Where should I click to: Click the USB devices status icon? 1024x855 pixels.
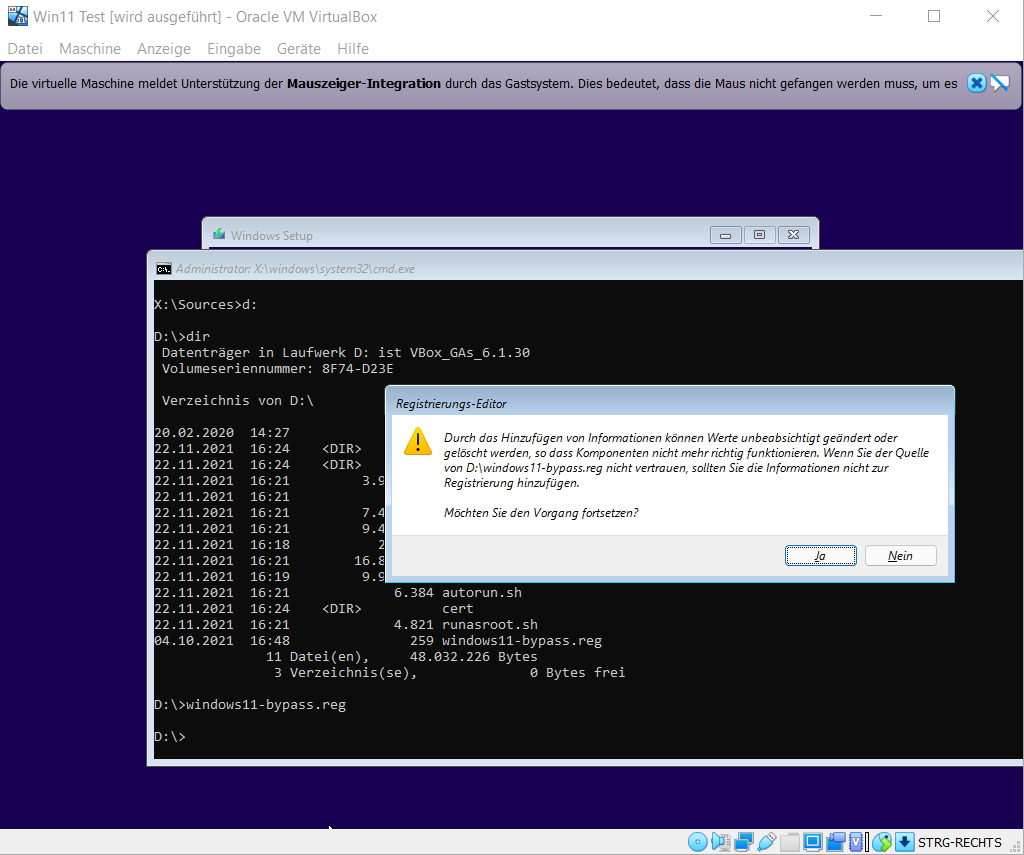tap(767, 842)
